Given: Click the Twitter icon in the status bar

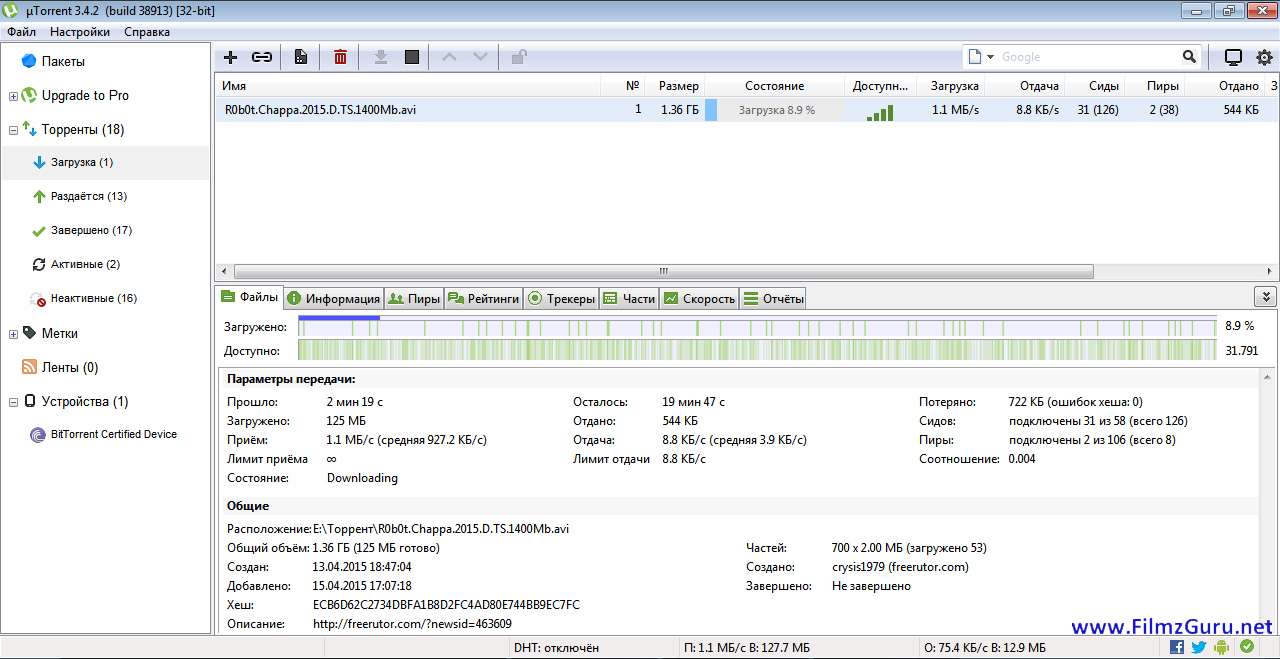Looking at the screenshot, I should (x=1198, y=647).
